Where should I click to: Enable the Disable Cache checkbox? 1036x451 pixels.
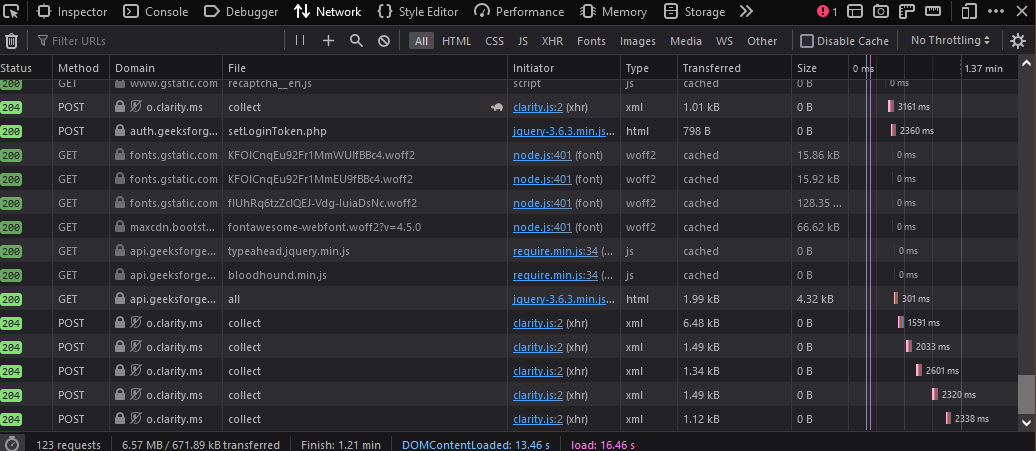pyautogui.click(x=807, y=41)
